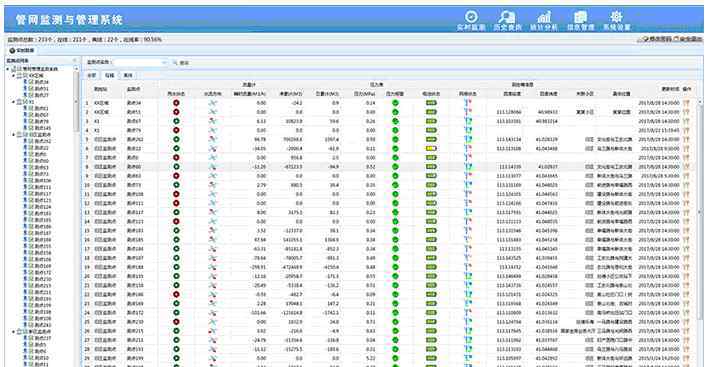Image resolution: width=707 pixels, height=367 pixels.
Task: Click the operation icon at end of row 20
Action: [x=687, y=276]
